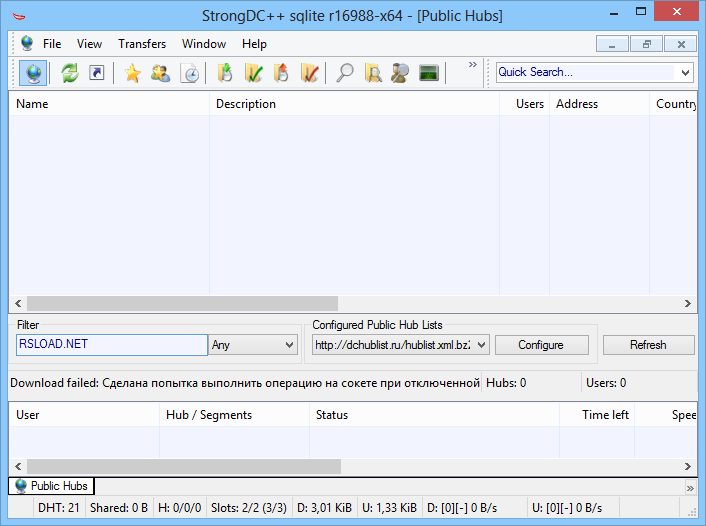706x526 pixels.
Task: Open Upload Queue folder with red arrow
Action: 281,73
